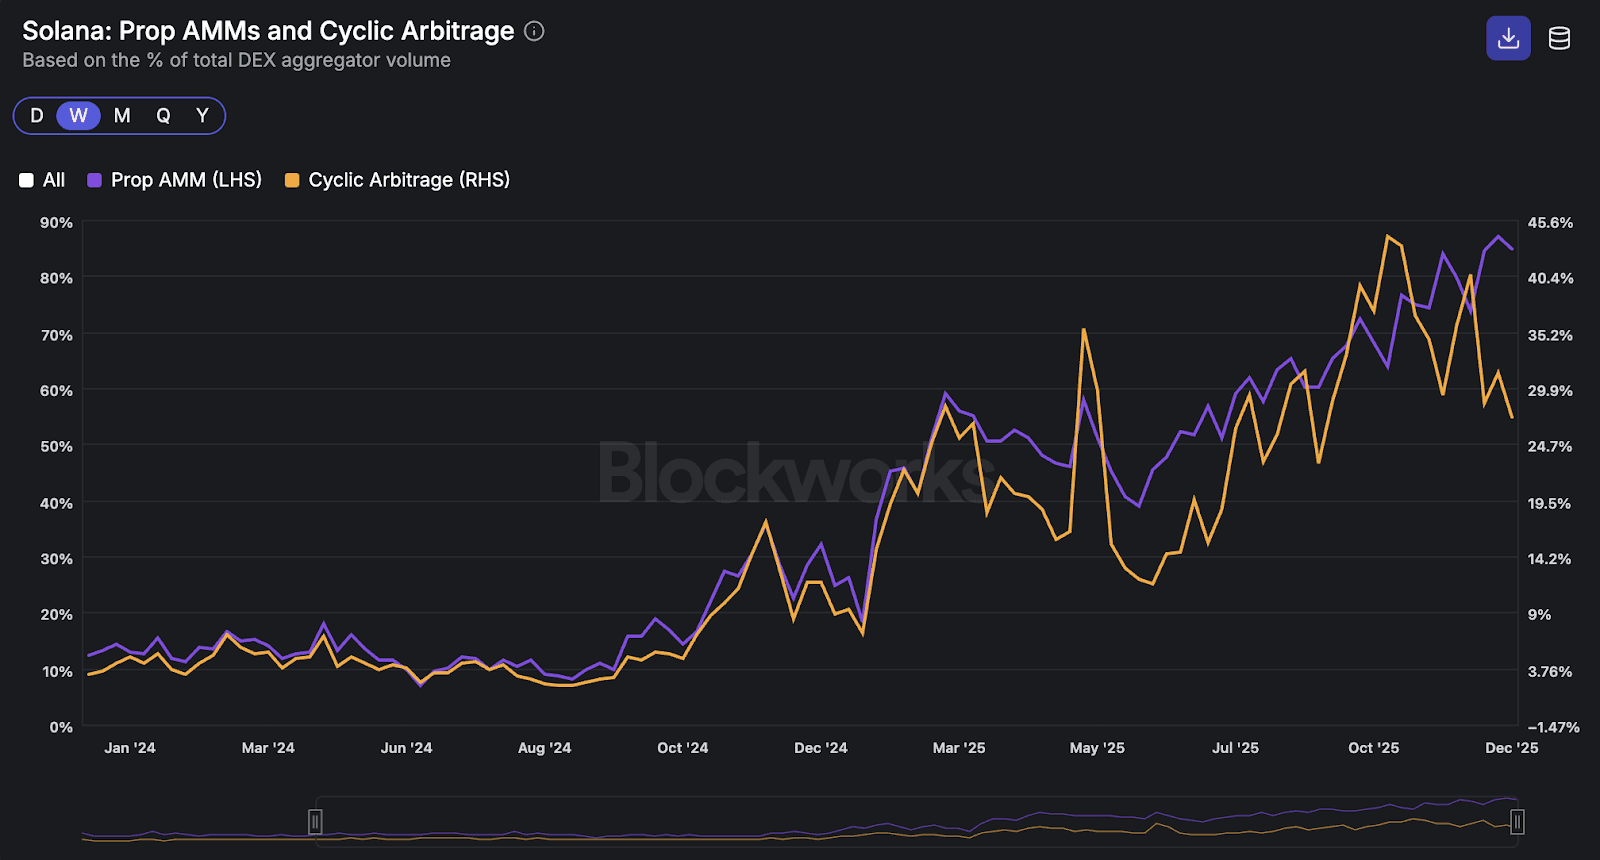The image size is (1600, 860).
Task: Click the chart title text
Action: coord(268,31)
